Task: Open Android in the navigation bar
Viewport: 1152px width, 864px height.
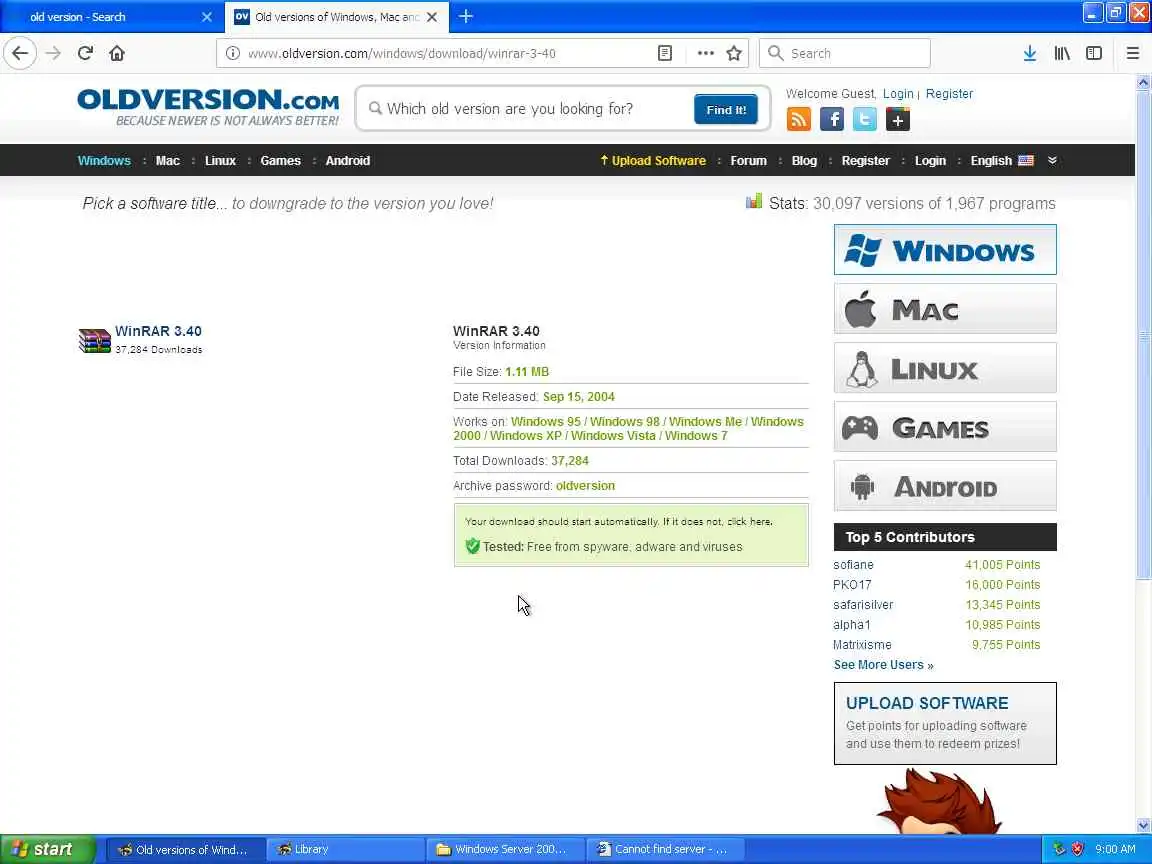Action: point(348,160)
